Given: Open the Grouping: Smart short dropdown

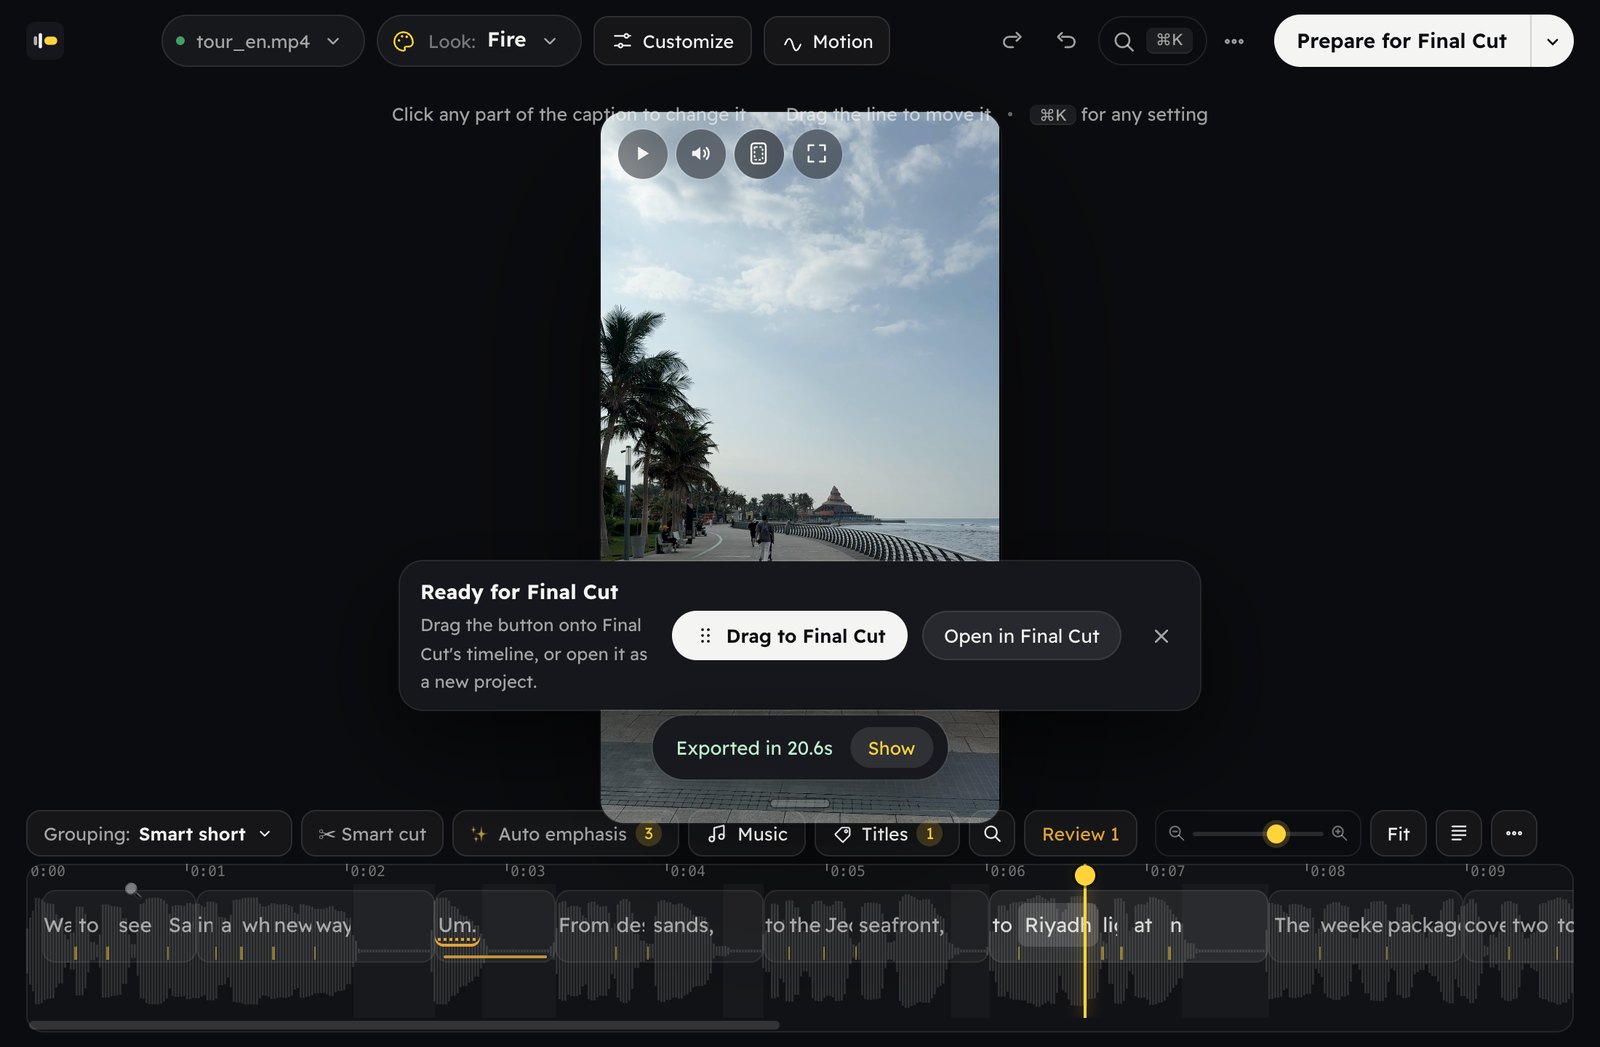Looking at the screenshot, I should point(159,834).
